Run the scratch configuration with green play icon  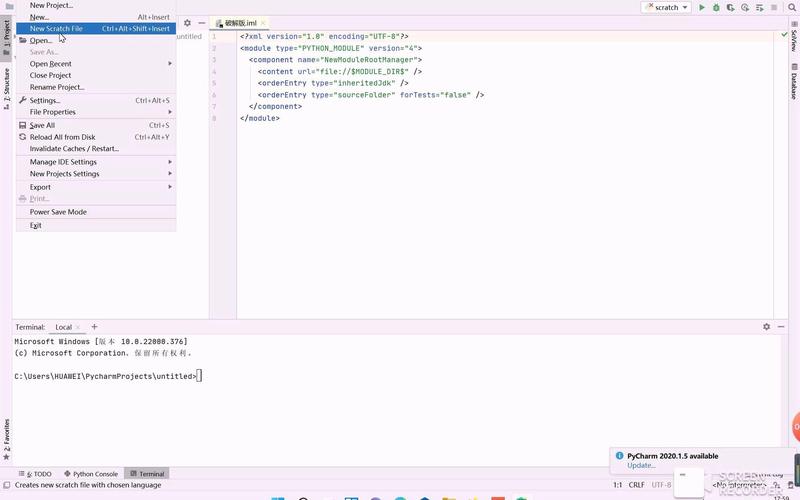tap(702, 8)
